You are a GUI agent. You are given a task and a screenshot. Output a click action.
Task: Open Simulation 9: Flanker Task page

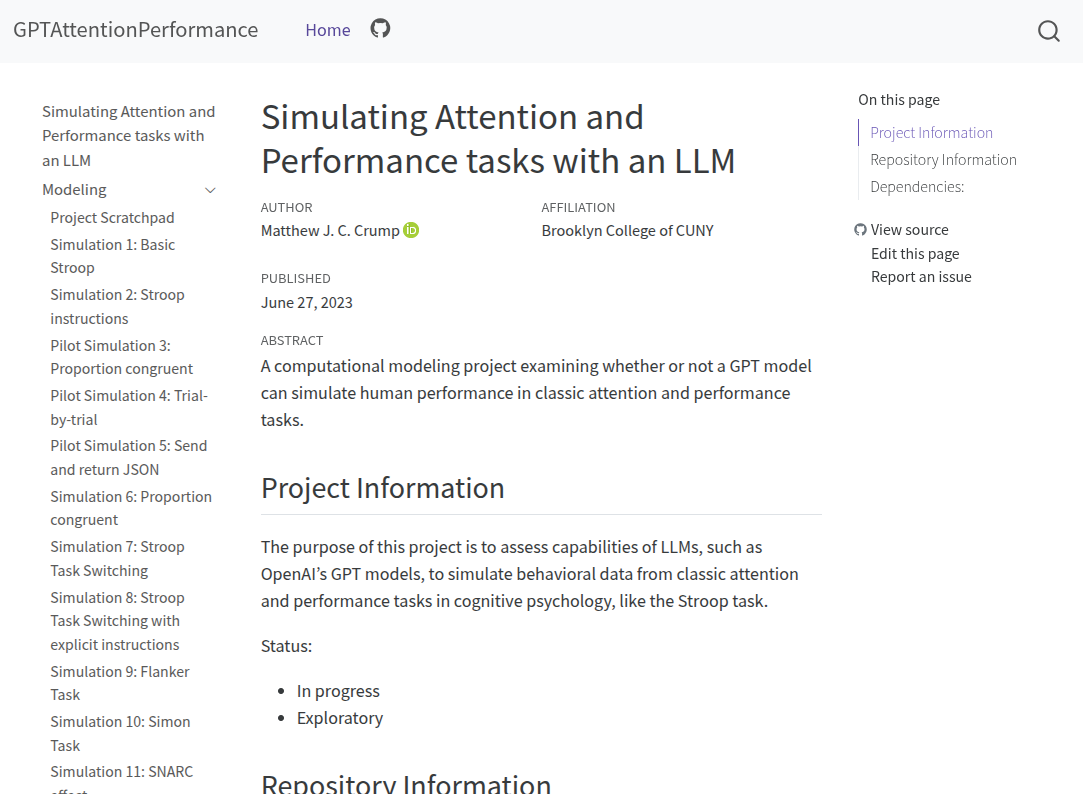119,683
